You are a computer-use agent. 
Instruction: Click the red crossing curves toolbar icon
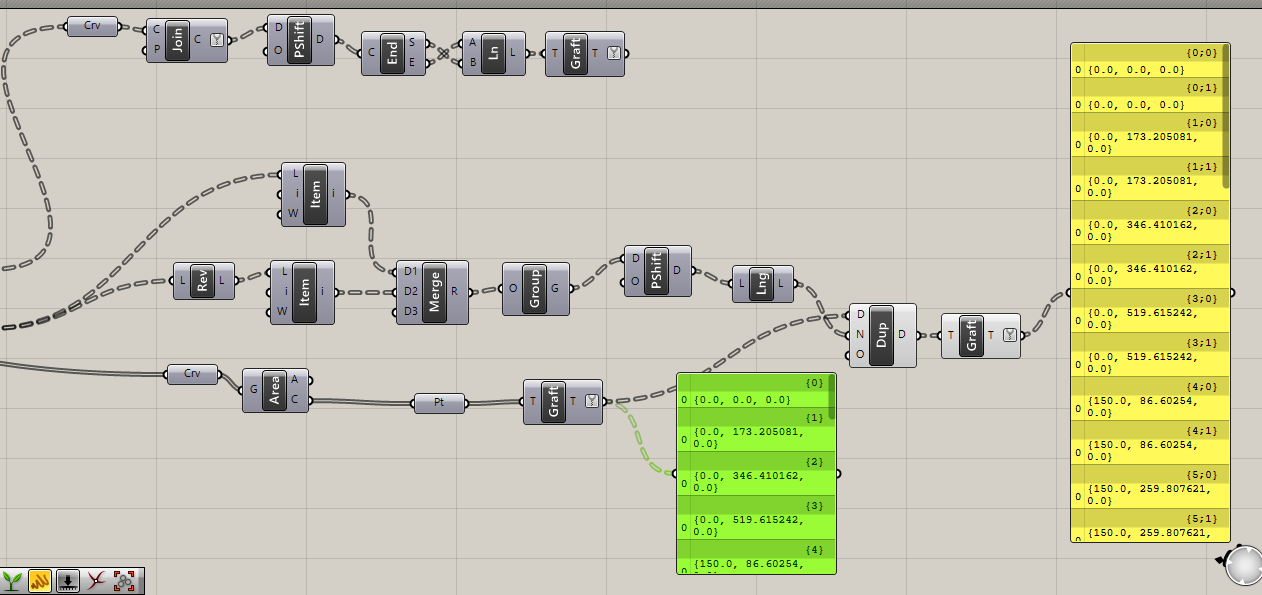click(96, 581)
